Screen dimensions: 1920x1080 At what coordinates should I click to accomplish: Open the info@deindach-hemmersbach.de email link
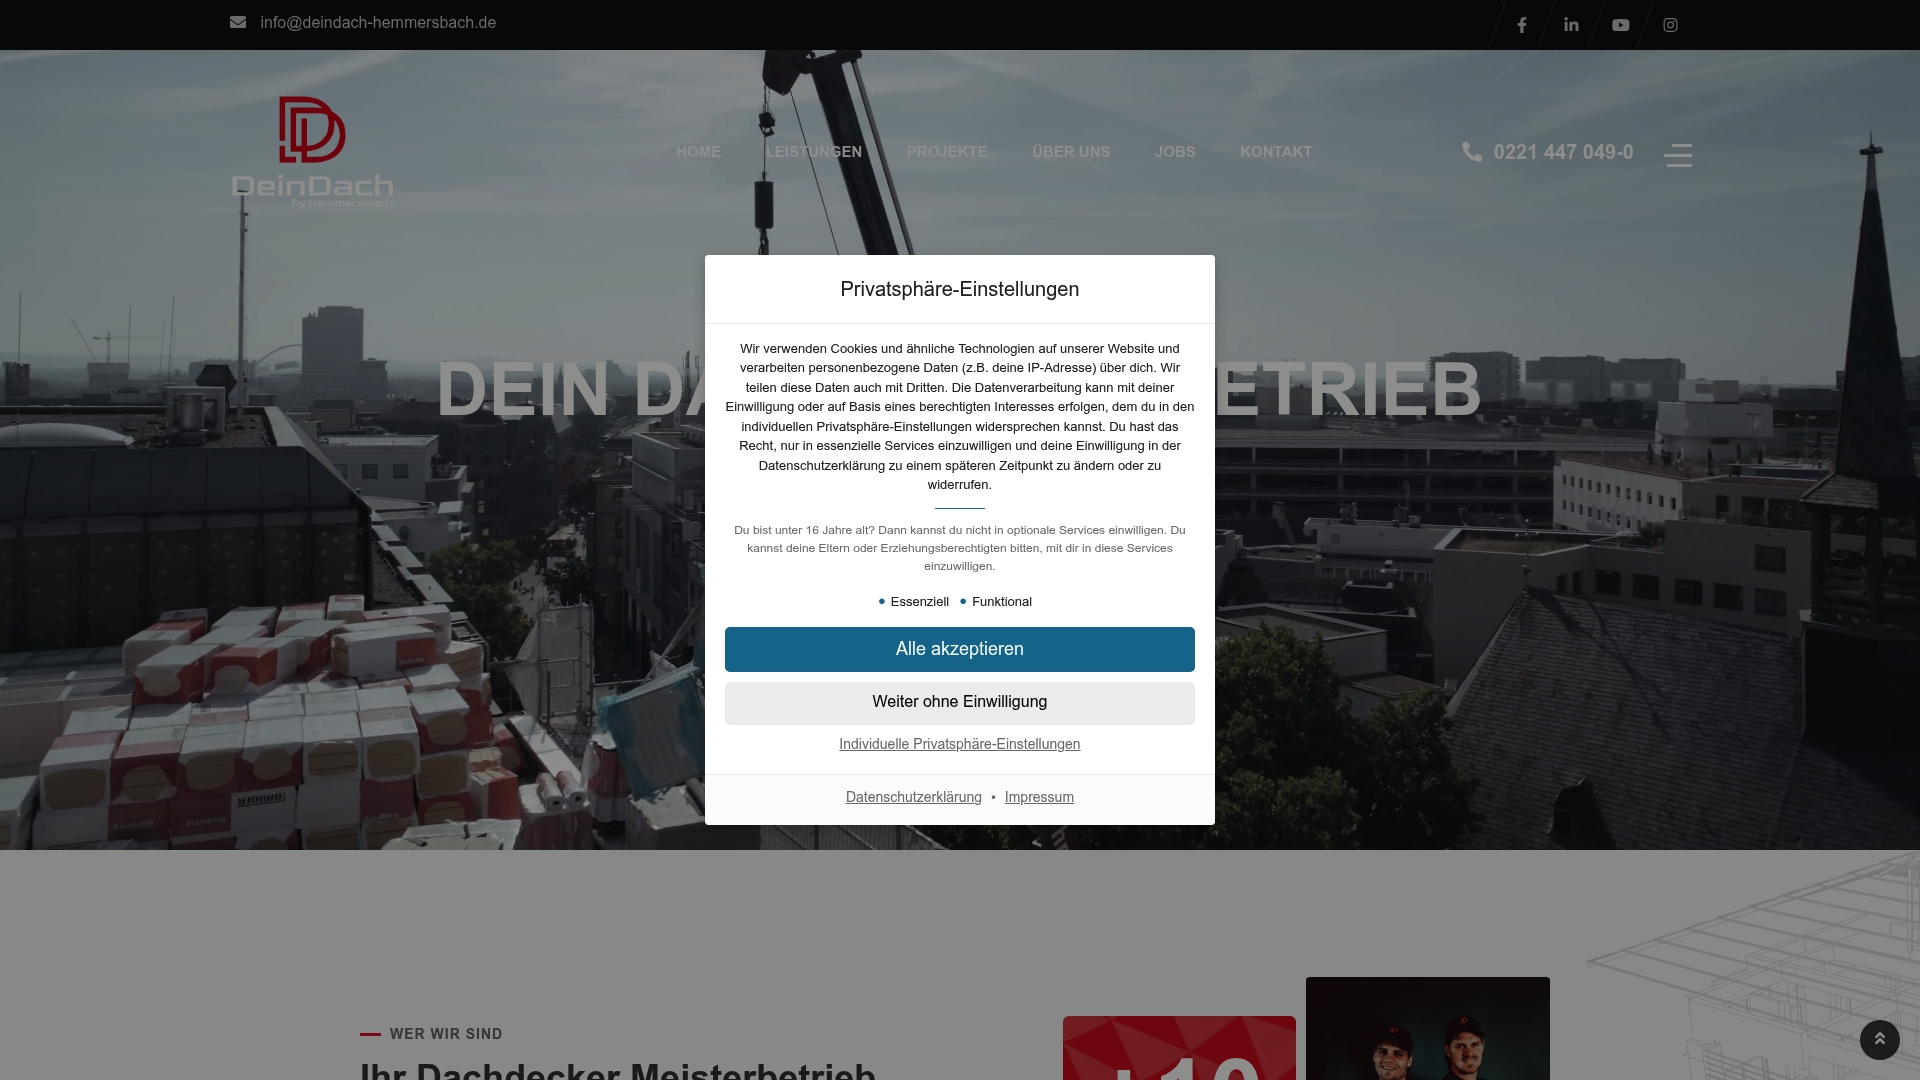378,22
